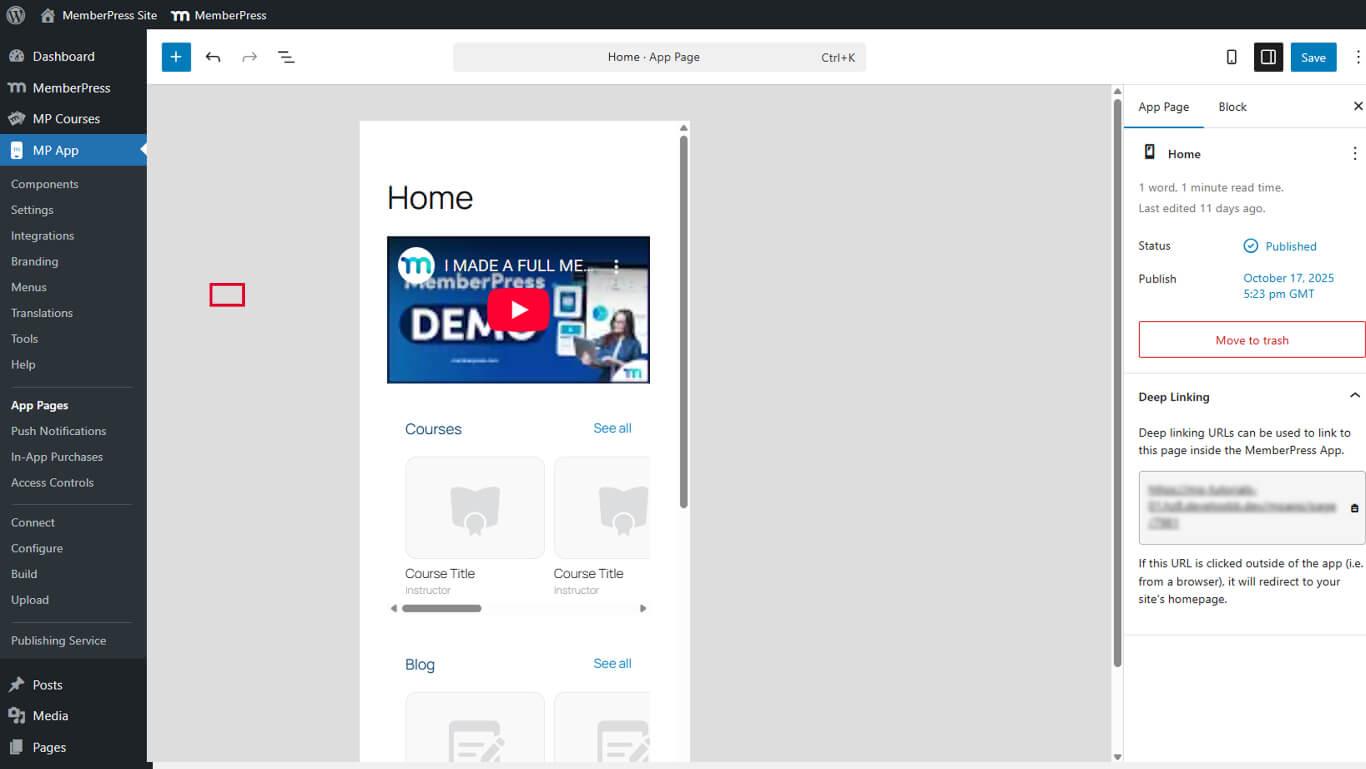Click See all next to Courses

[x=612, y=428]
